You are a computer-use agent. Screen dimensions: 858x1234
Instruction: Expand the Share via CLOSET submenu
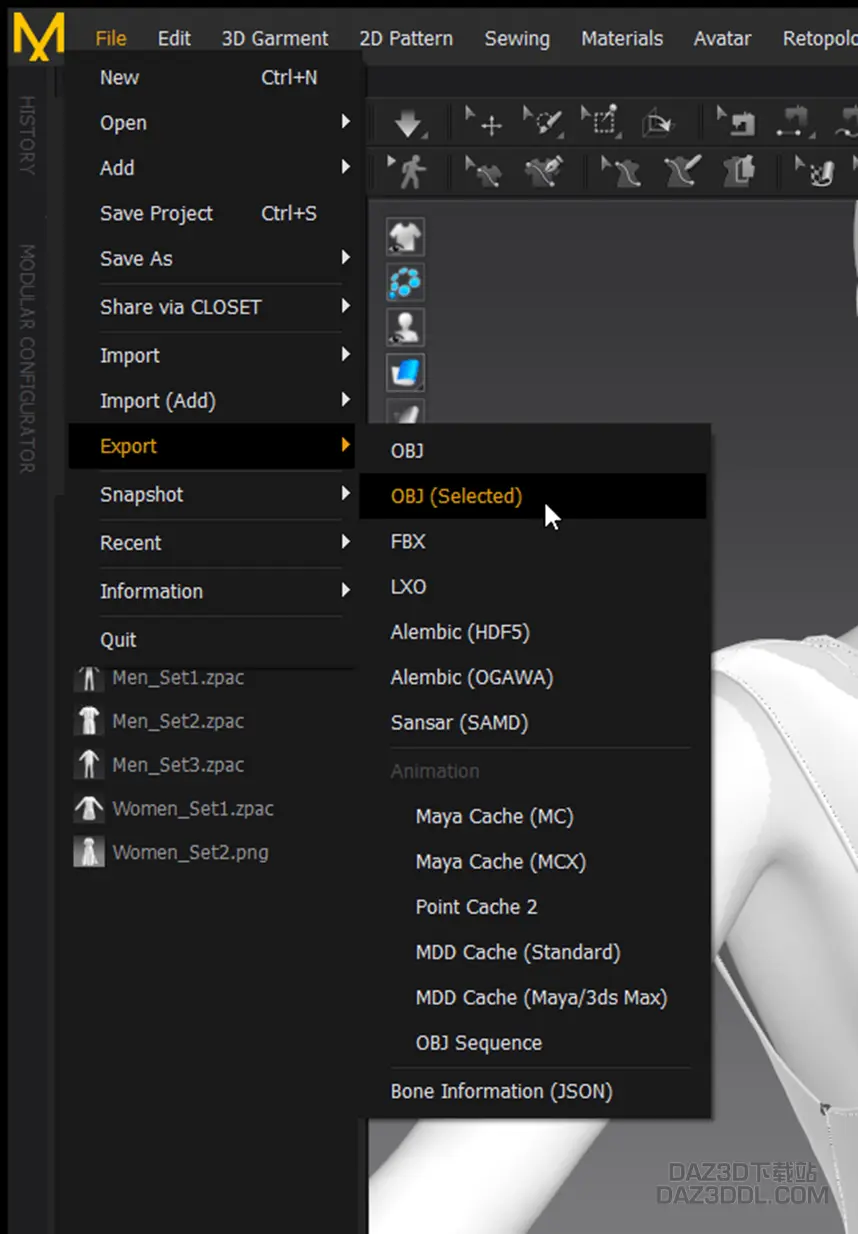(x=346, y=306)
